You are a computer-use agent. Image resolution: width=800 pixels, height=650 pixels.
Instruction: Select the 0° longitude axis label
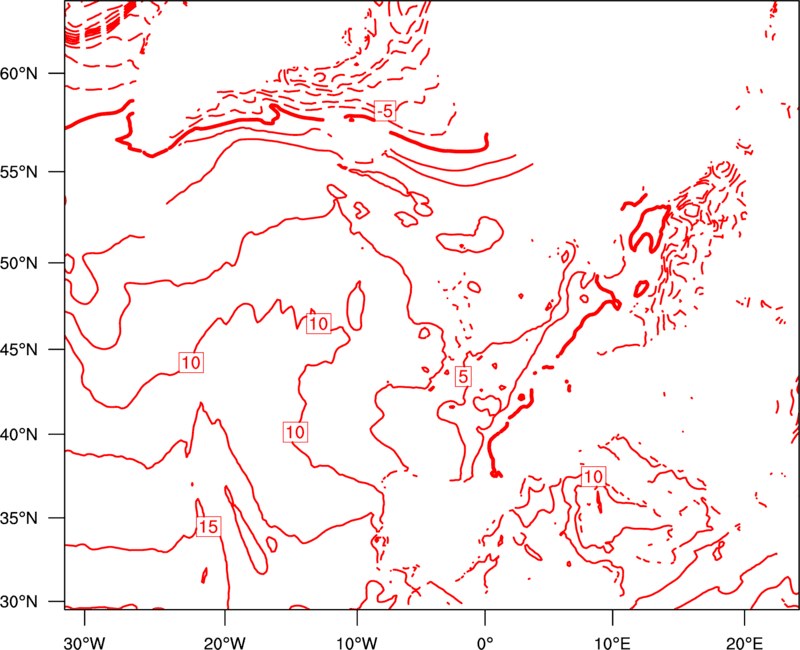point(485,643)
